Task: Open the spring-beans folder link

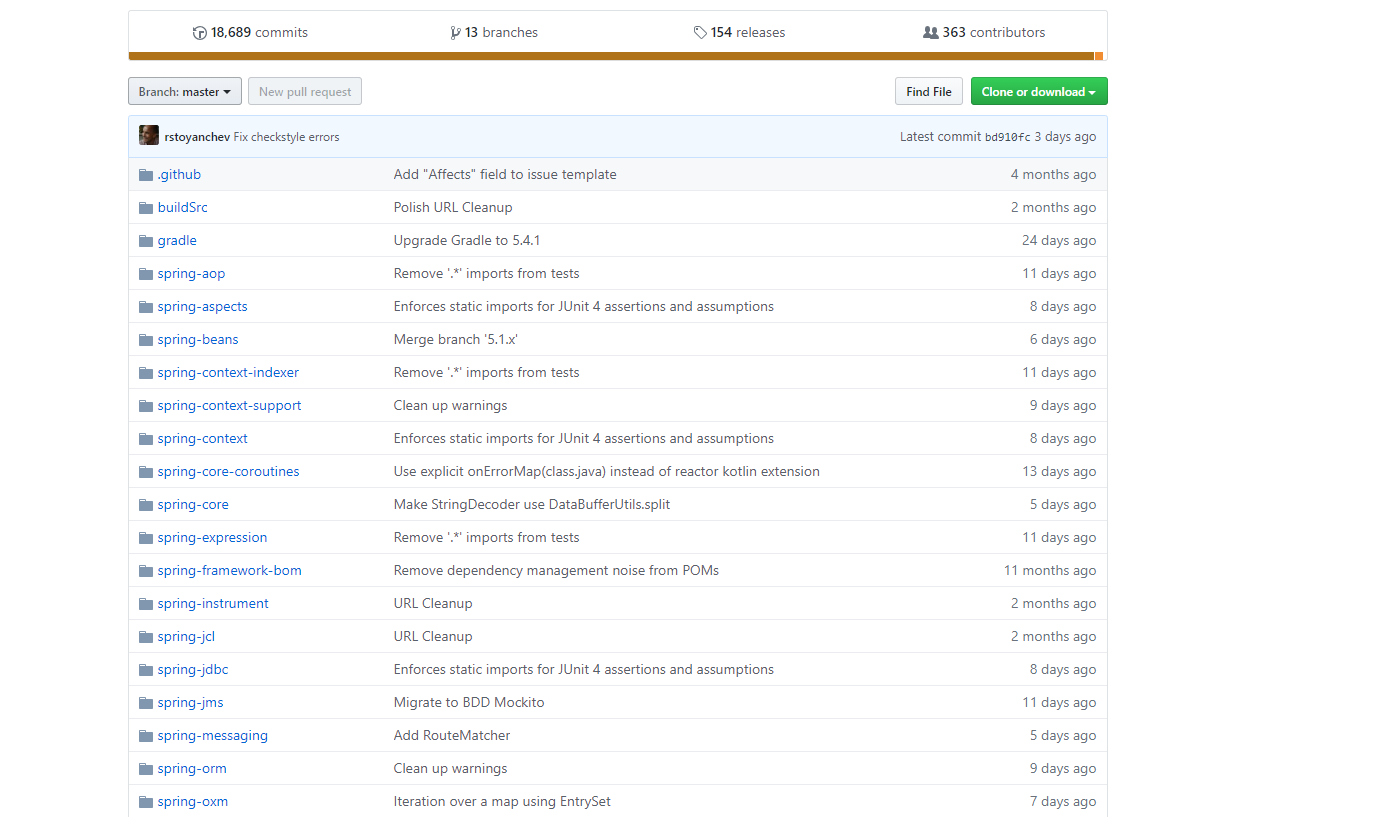Action: tap(198, 340)
